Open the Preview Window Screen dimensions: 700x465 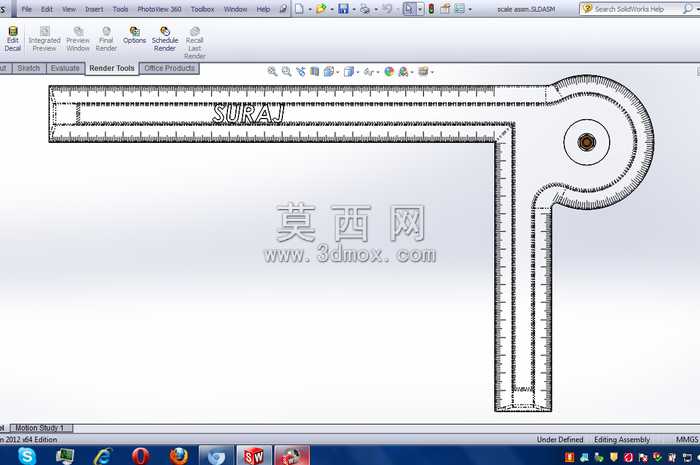pyautogui.click(x=78, y=39)
